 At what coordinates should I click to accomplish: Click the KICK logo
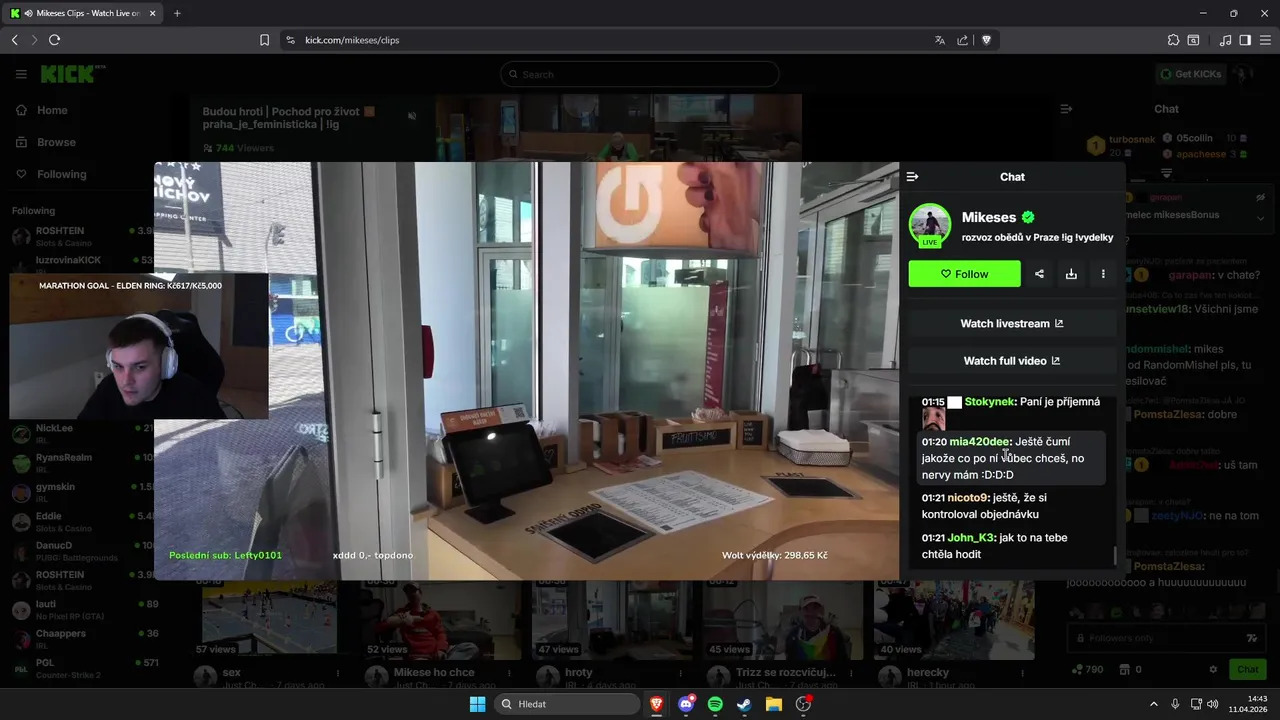73,74
